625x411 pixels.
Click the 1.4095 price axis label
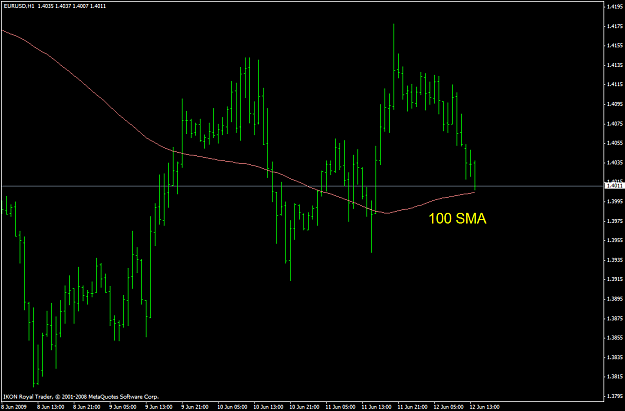(x=614, y=104)
